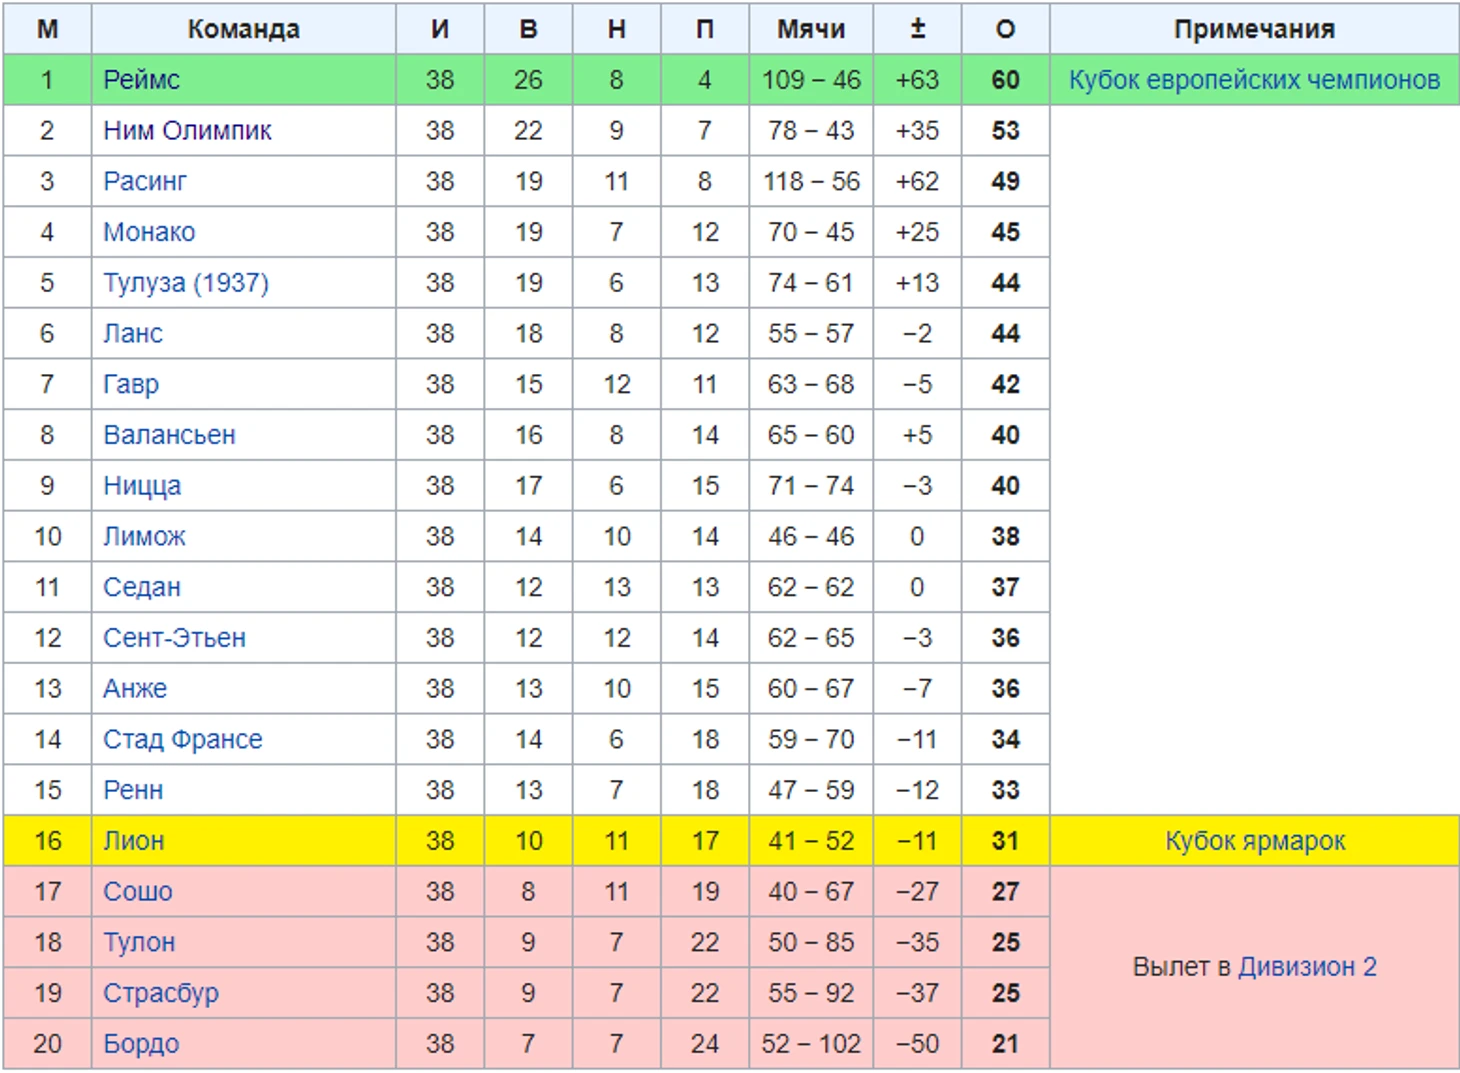The image size is (1460, 1073).
Task: Open the Страсбур team page
Action: (161, 993)
